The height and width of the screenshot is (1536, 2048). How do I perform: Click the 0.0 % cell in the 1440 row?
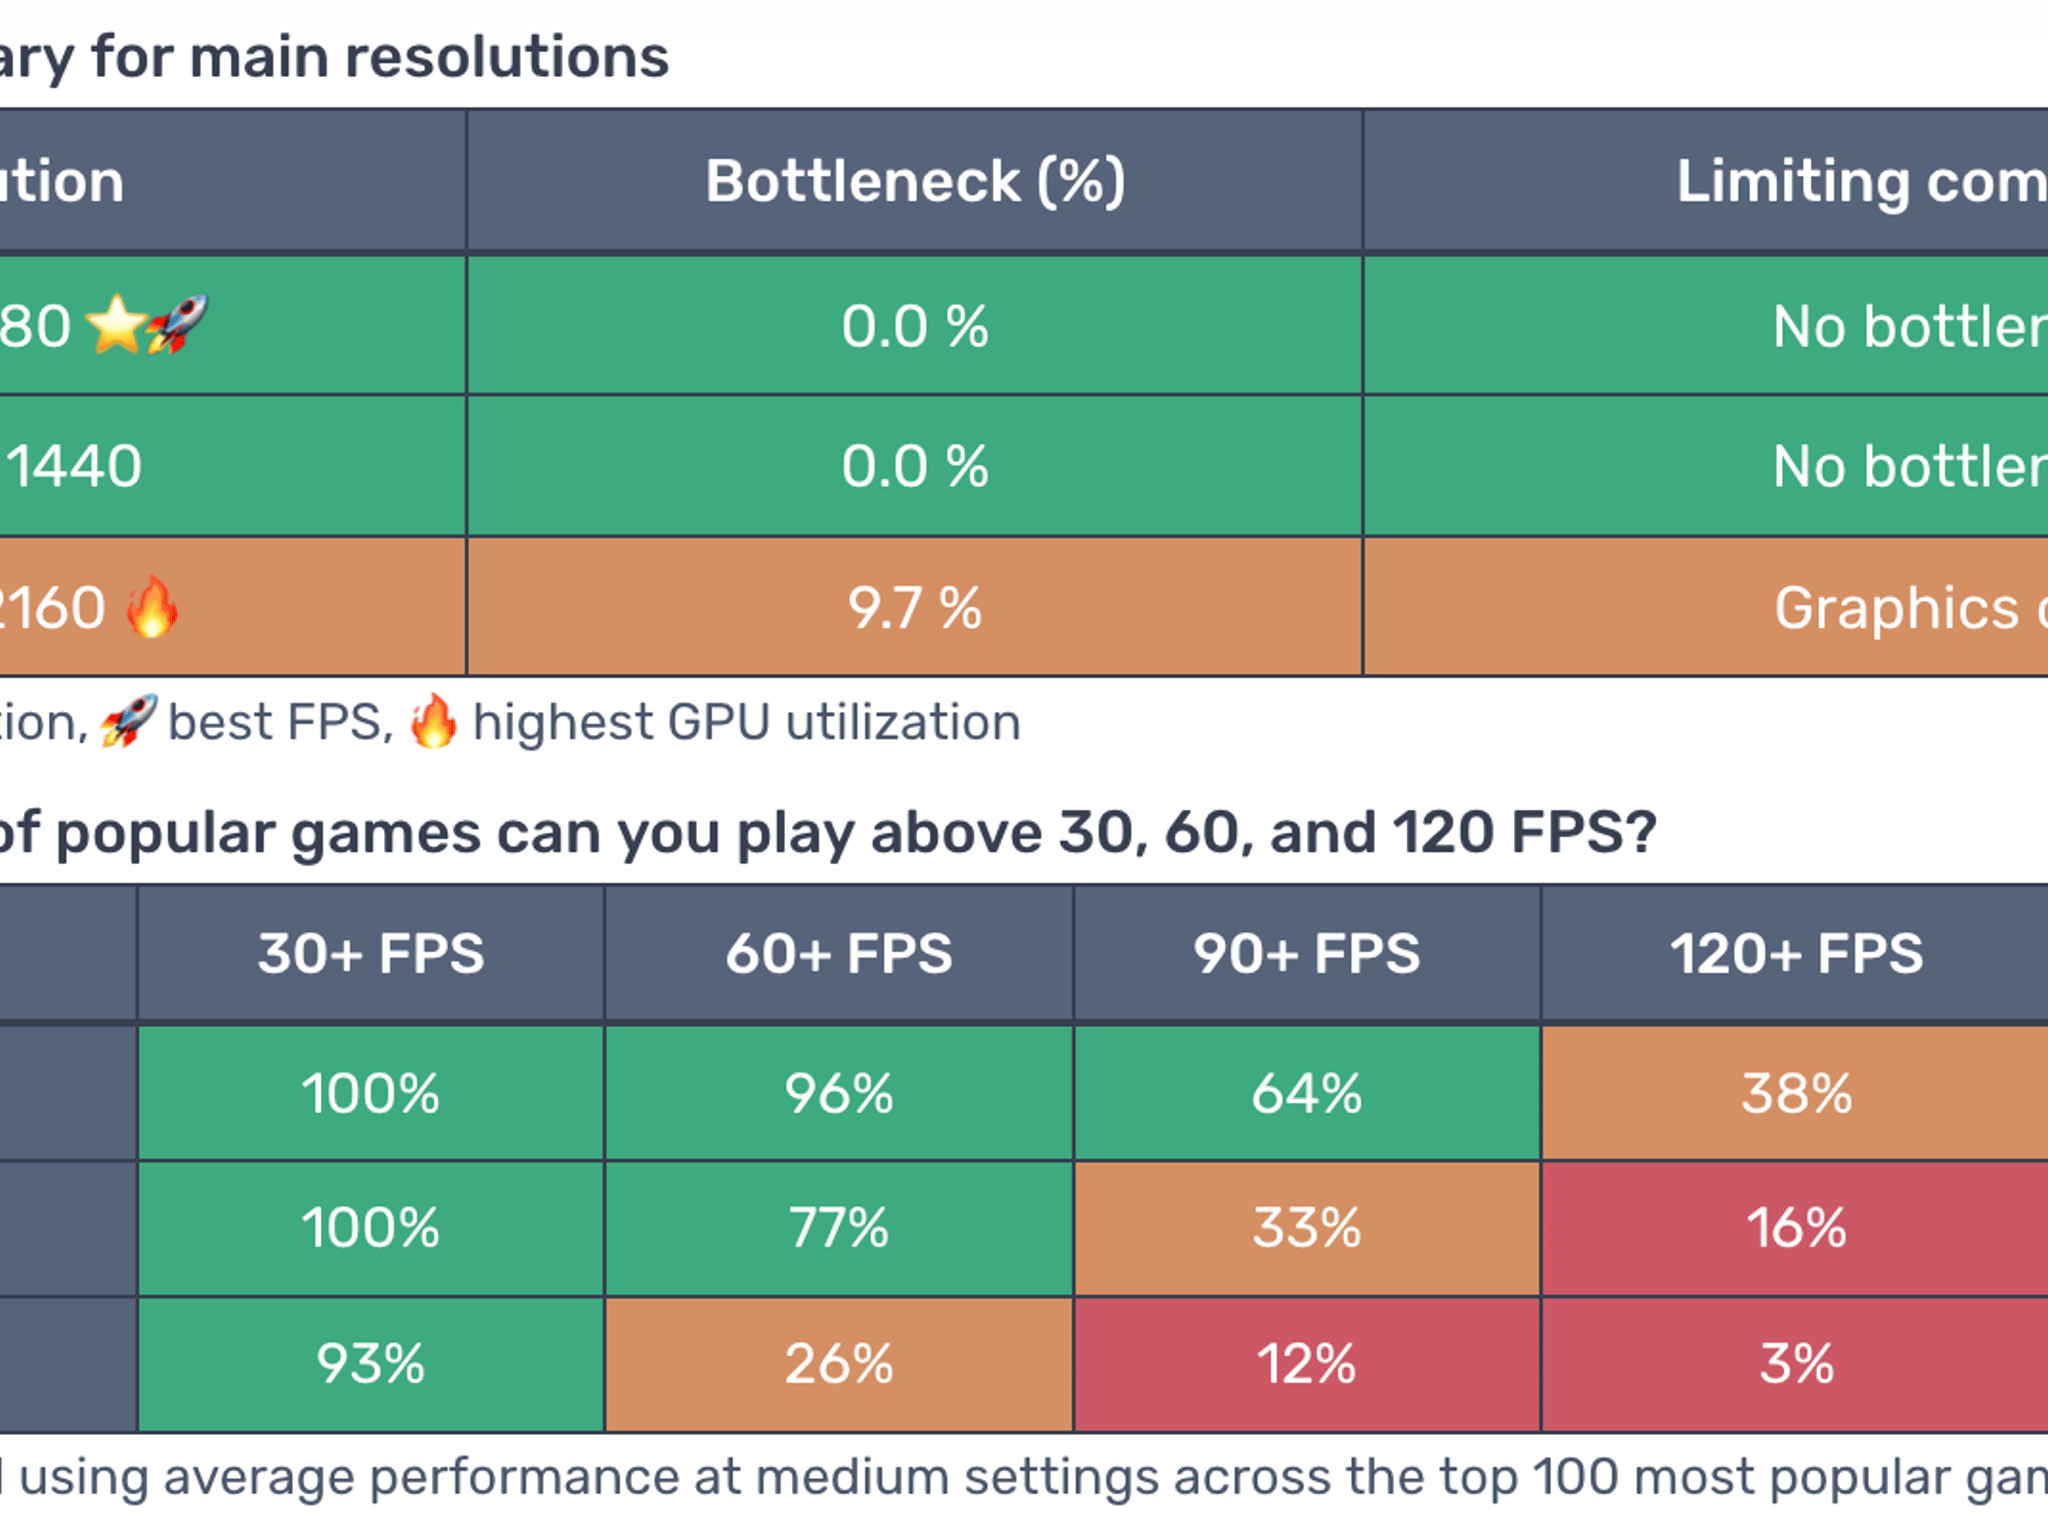[x=915, y=466]
